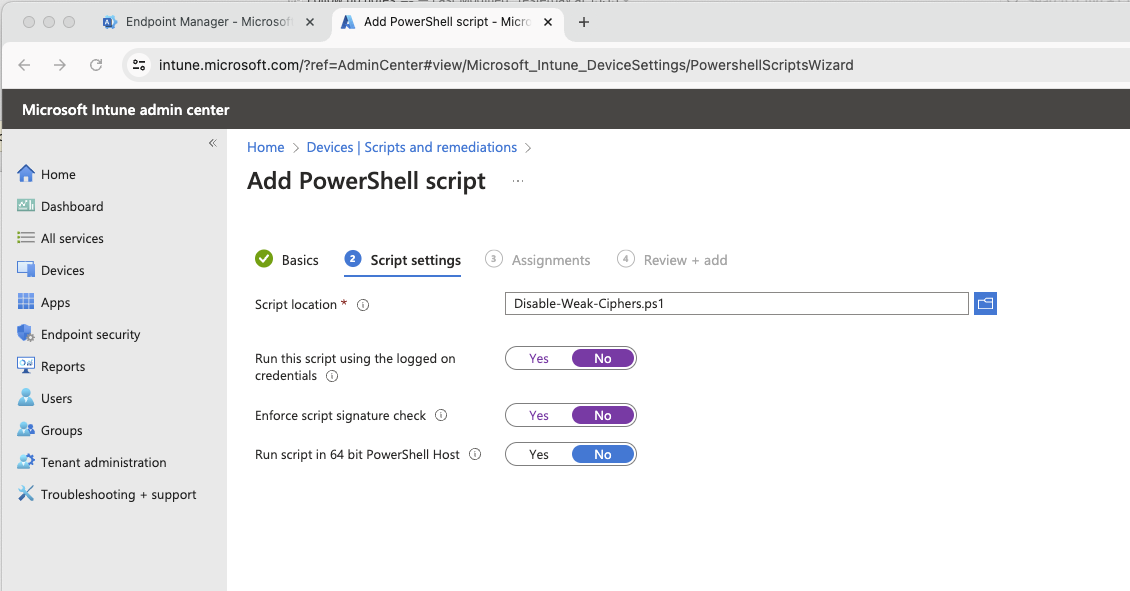Click the Home breadcrumb link

coord(265,147)
